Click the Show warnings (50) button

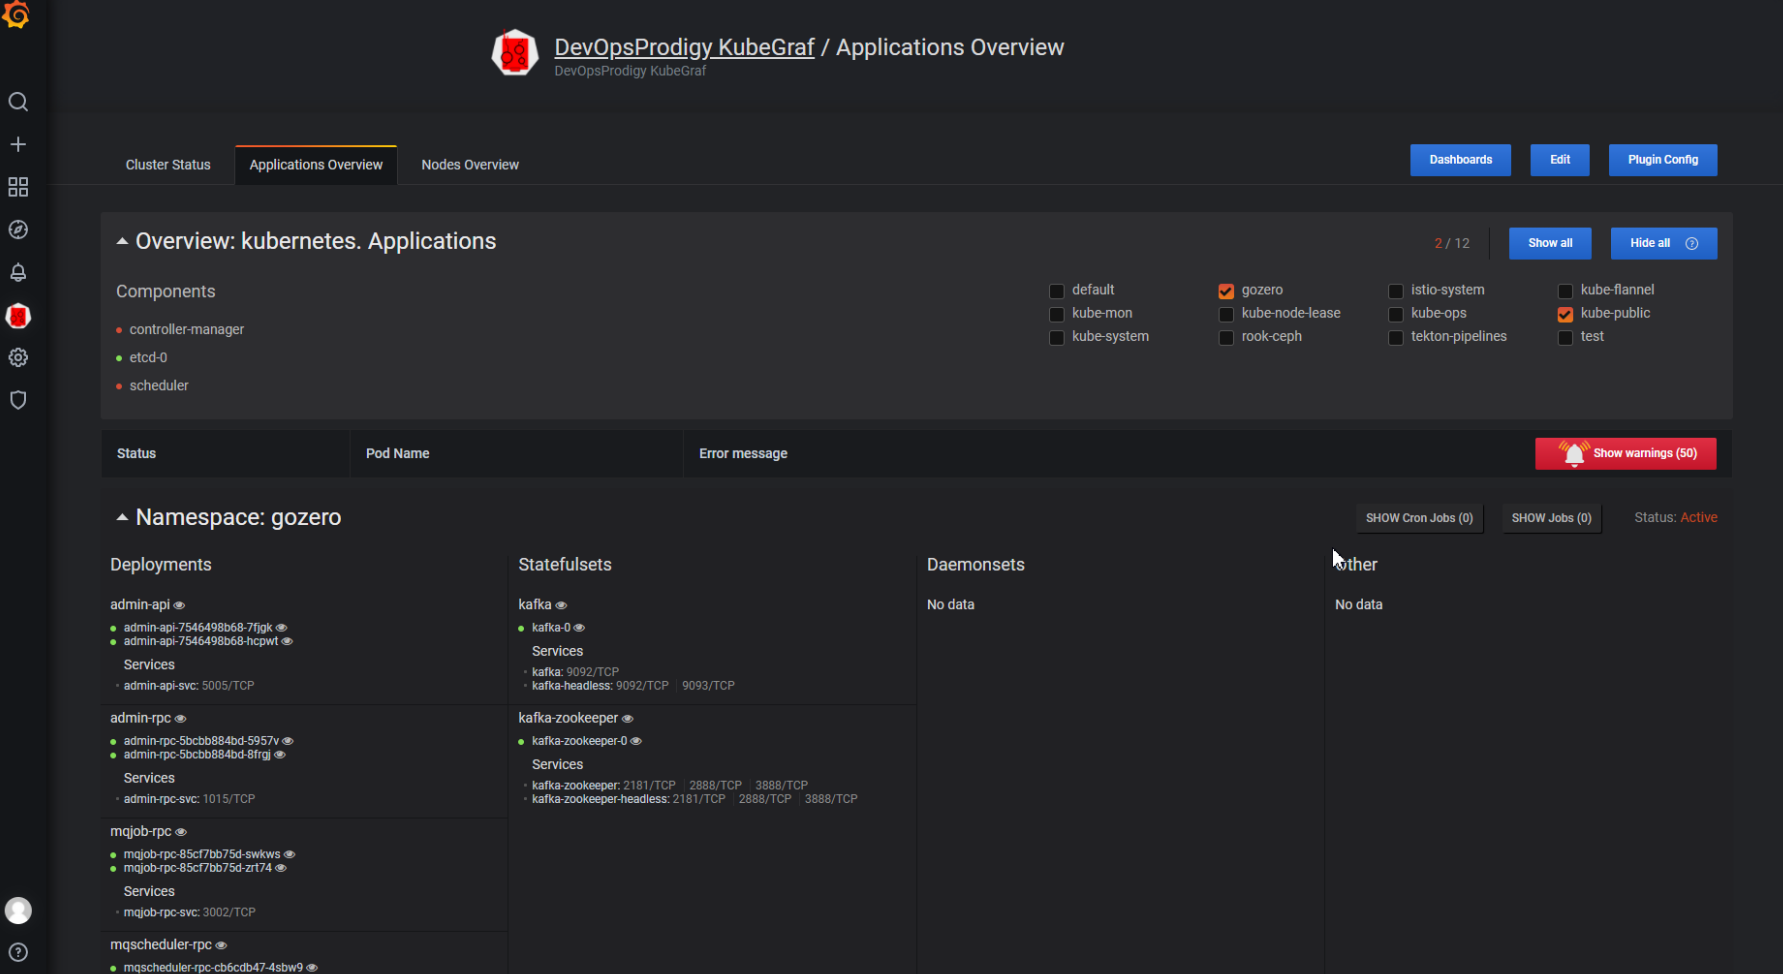[x=1626, y=453]
